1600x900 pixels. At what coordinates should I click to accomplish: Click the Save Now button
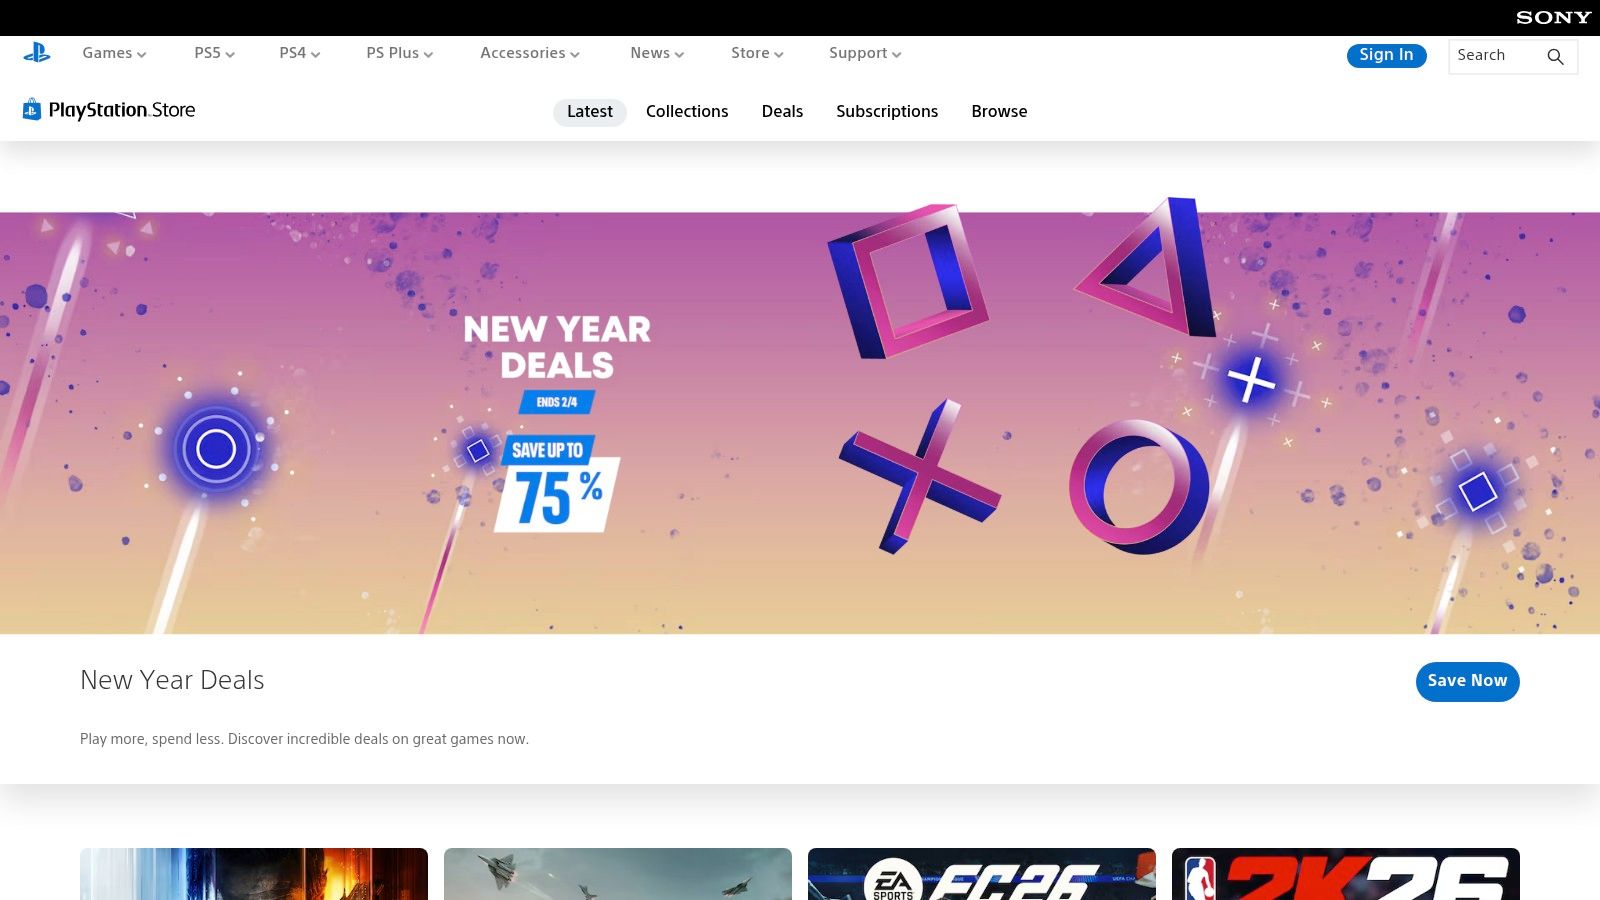pos(1467,681)
